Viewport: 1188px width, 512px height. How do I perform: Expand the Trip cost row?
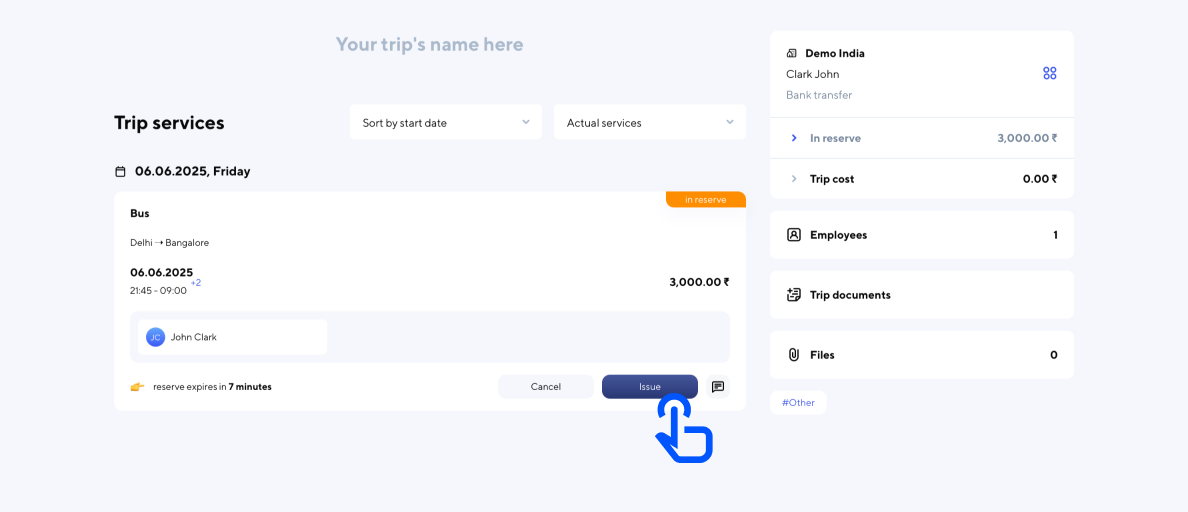tap(794, 179)
